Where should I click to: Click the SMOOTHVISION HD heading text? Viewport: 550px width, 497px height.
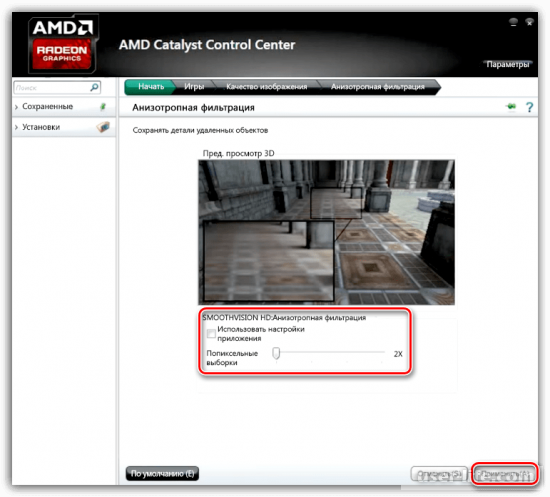[x=284, y=317]
